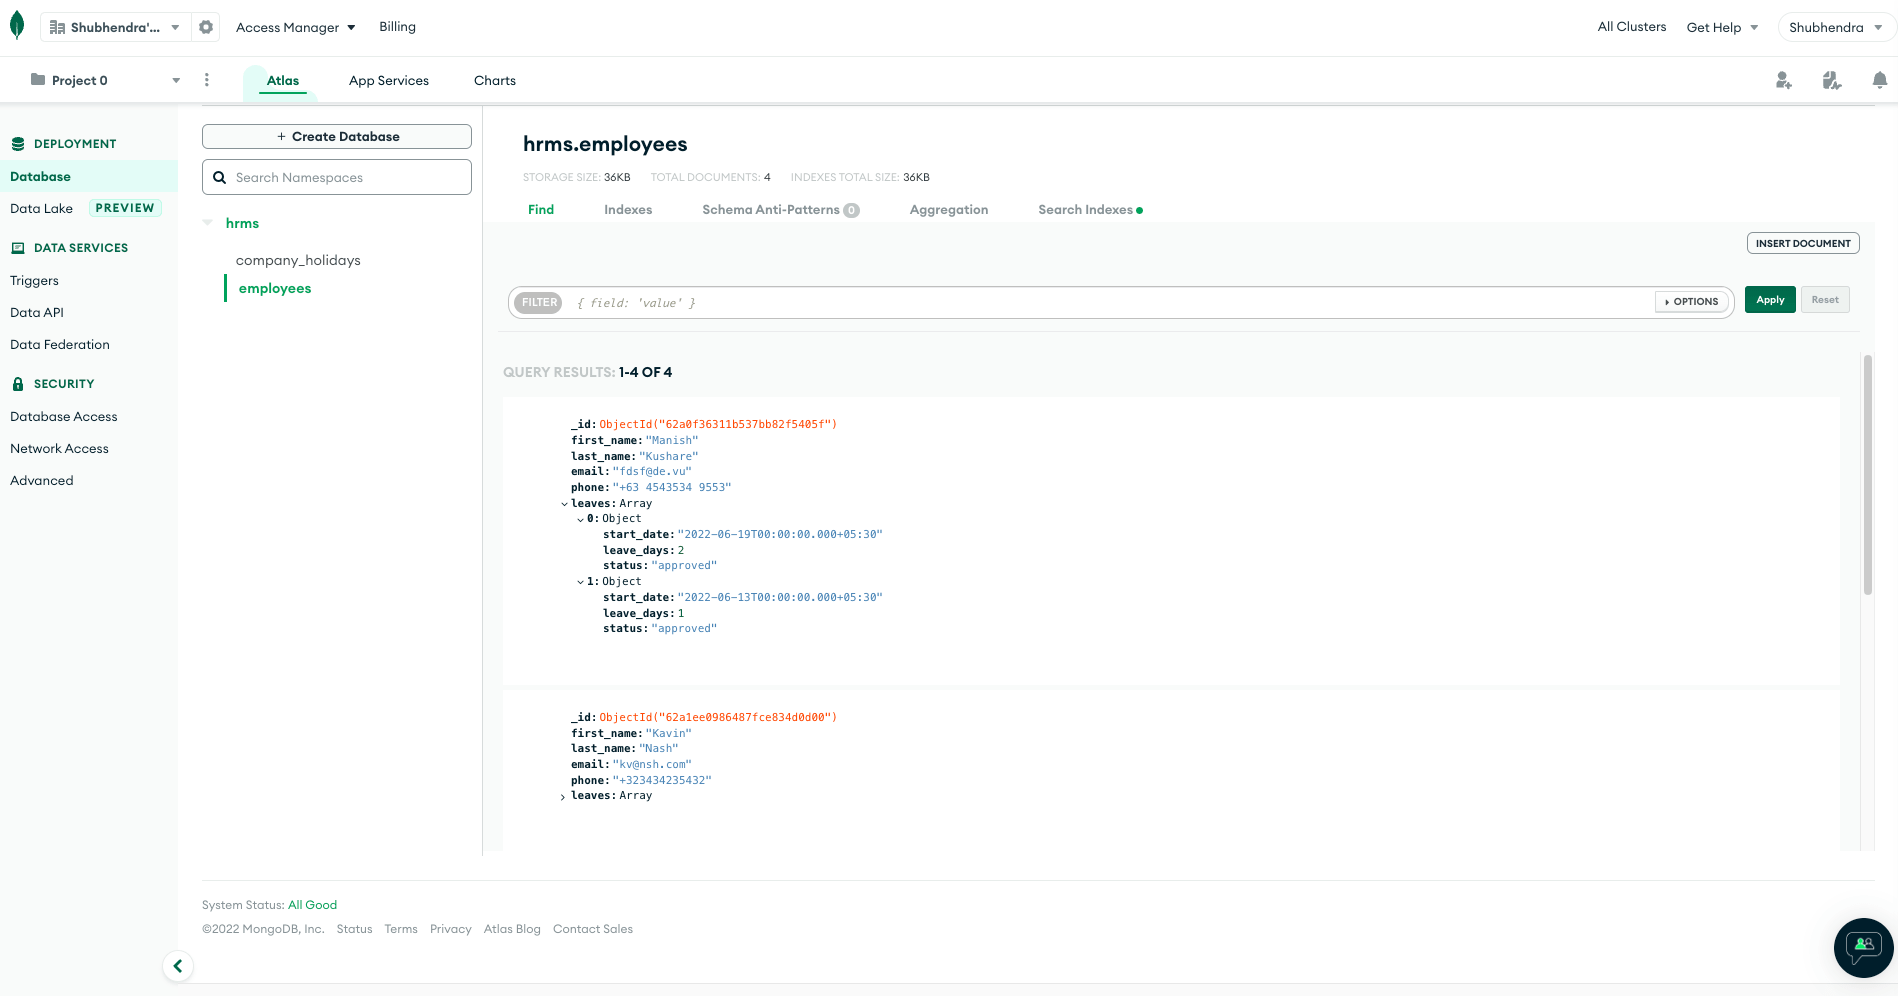Expand the filter OPTIONS panel

point(1690,301)
